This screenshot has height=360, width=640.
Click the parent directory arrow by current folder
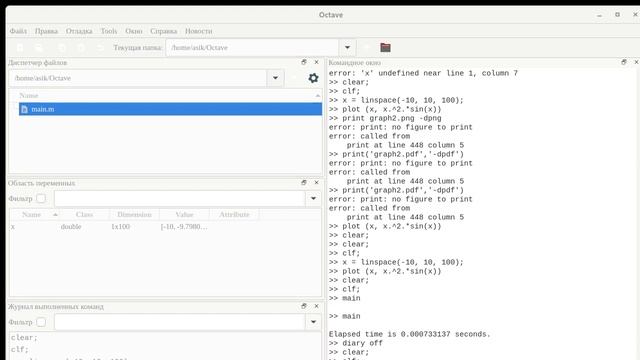tap(367, 47)
